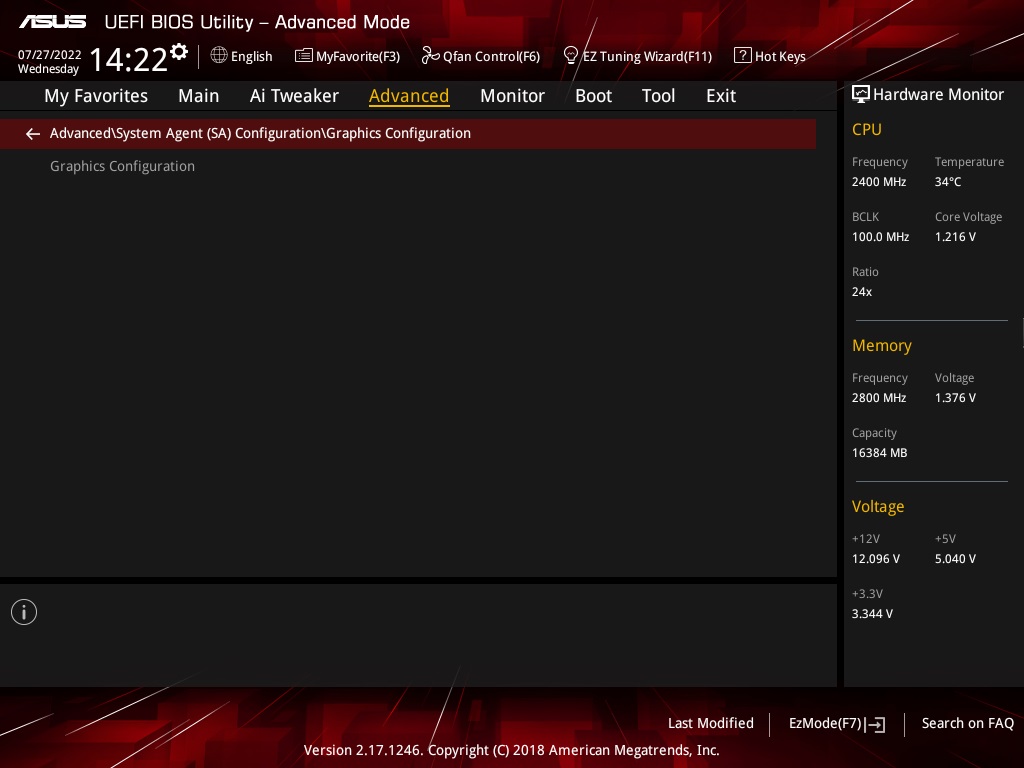
Task: Open the MyFavorite list icon
Action: [304, 56]
